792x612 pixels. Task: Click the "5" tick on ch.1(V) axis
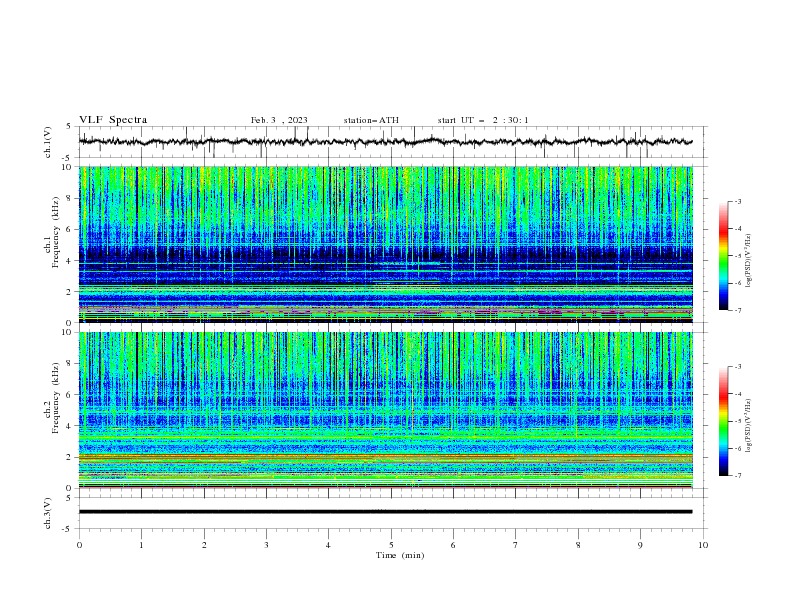coord(69,126)
